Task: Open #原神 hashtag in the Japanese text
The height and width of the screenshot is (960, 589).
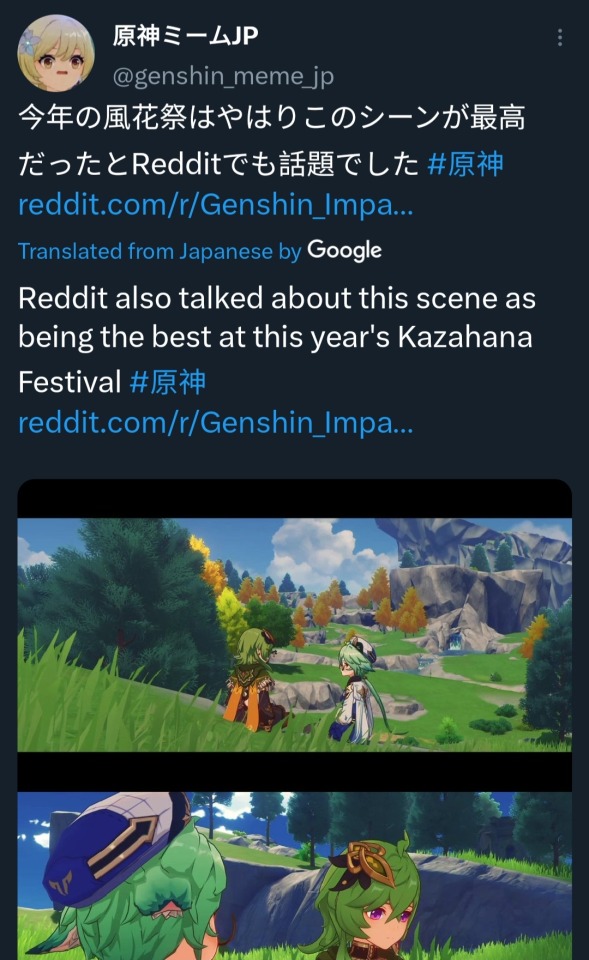Action: (x=465, y=163)
